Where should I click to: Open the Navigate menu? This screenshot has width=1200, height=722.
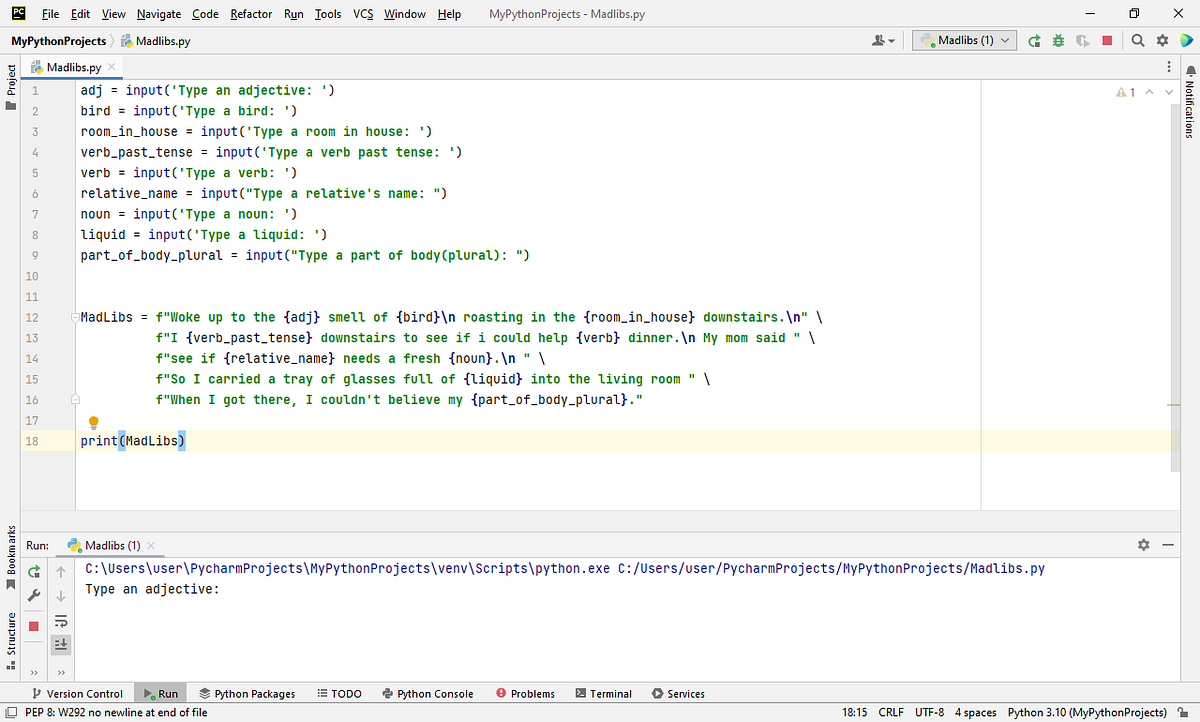click(159, 14)
